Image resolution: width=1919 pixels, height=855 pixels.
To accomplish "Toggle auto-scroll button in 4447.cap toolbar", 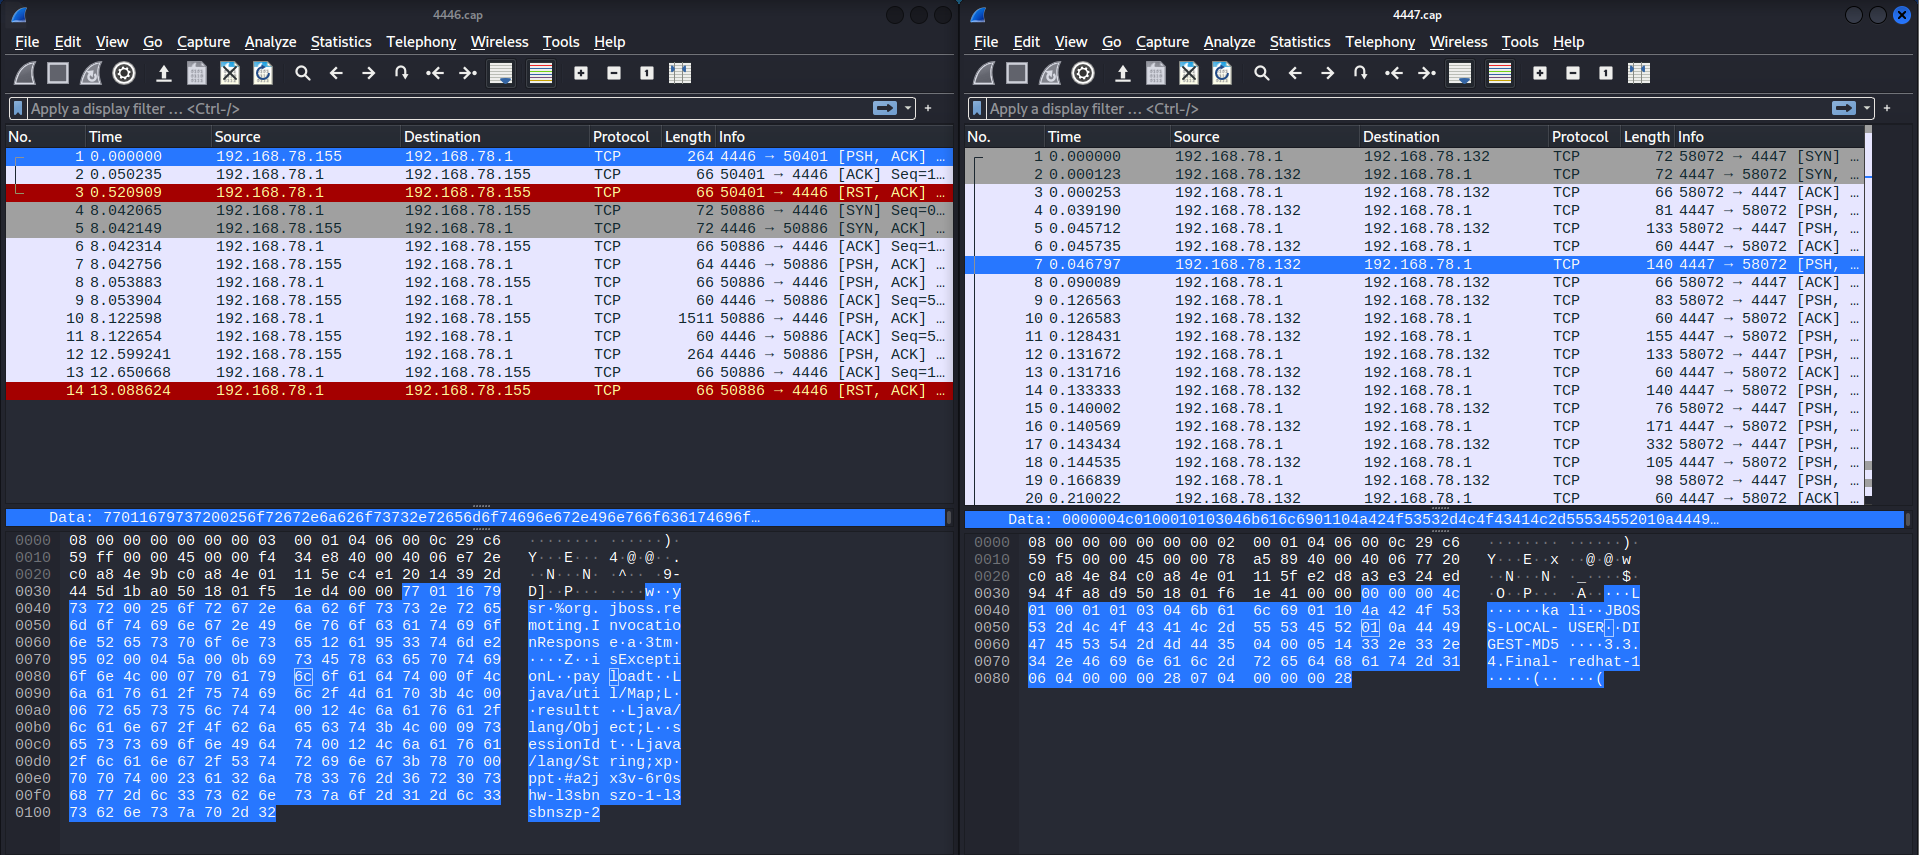I will (1460, 73).
